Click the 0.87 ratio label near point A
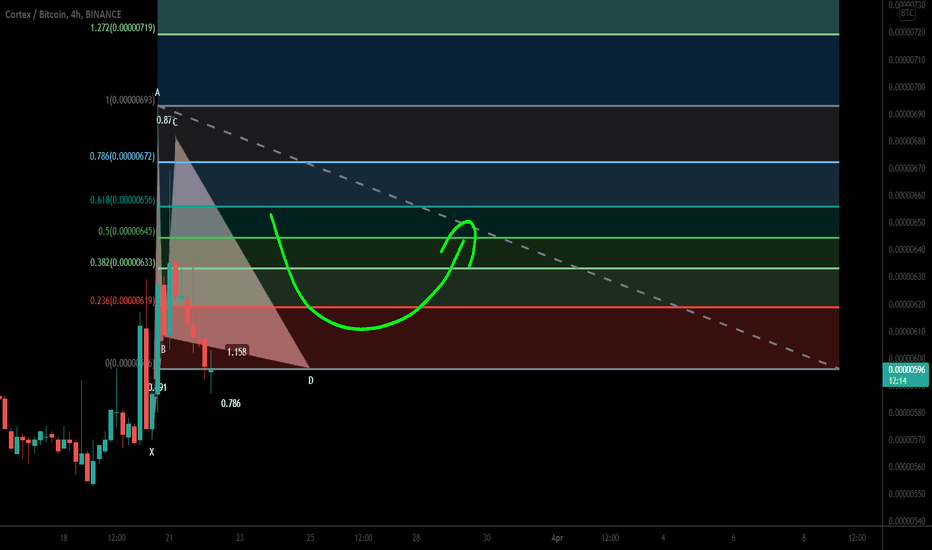Viewport: 932px width, 550px height. [163, 120]
